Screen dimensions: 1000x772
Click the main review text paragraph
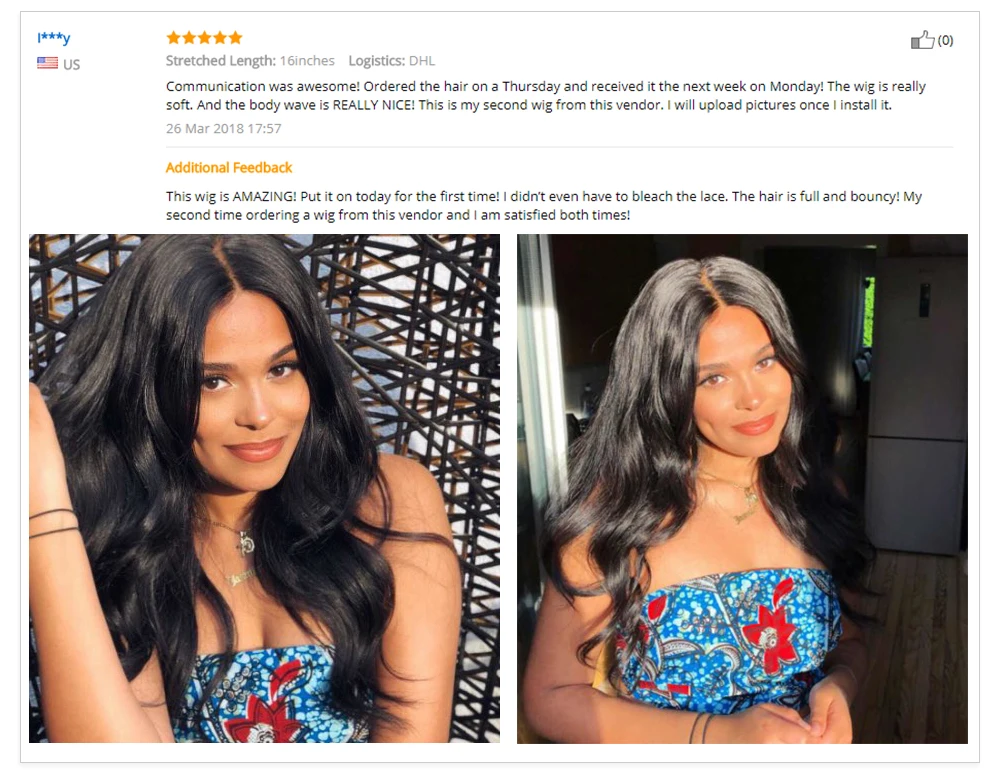(x=545, y=95)
